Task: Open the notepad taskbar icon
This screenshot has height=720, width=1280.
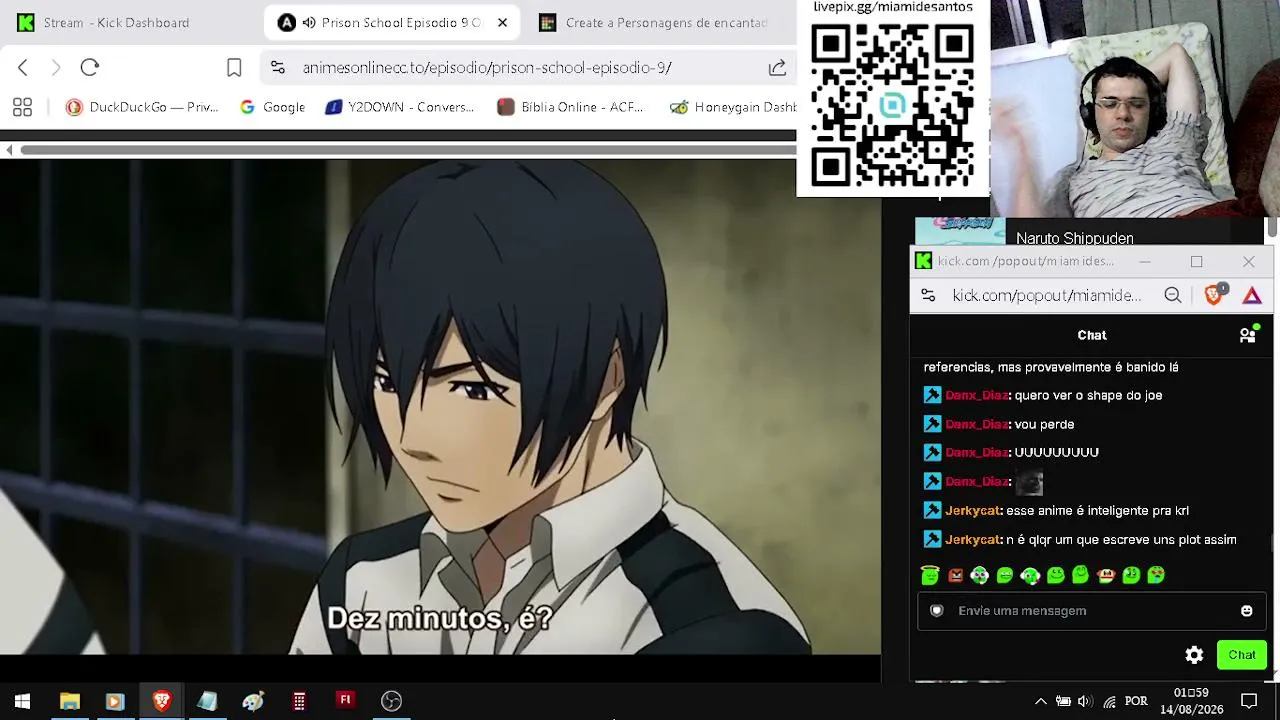Action: click(207, 701)
